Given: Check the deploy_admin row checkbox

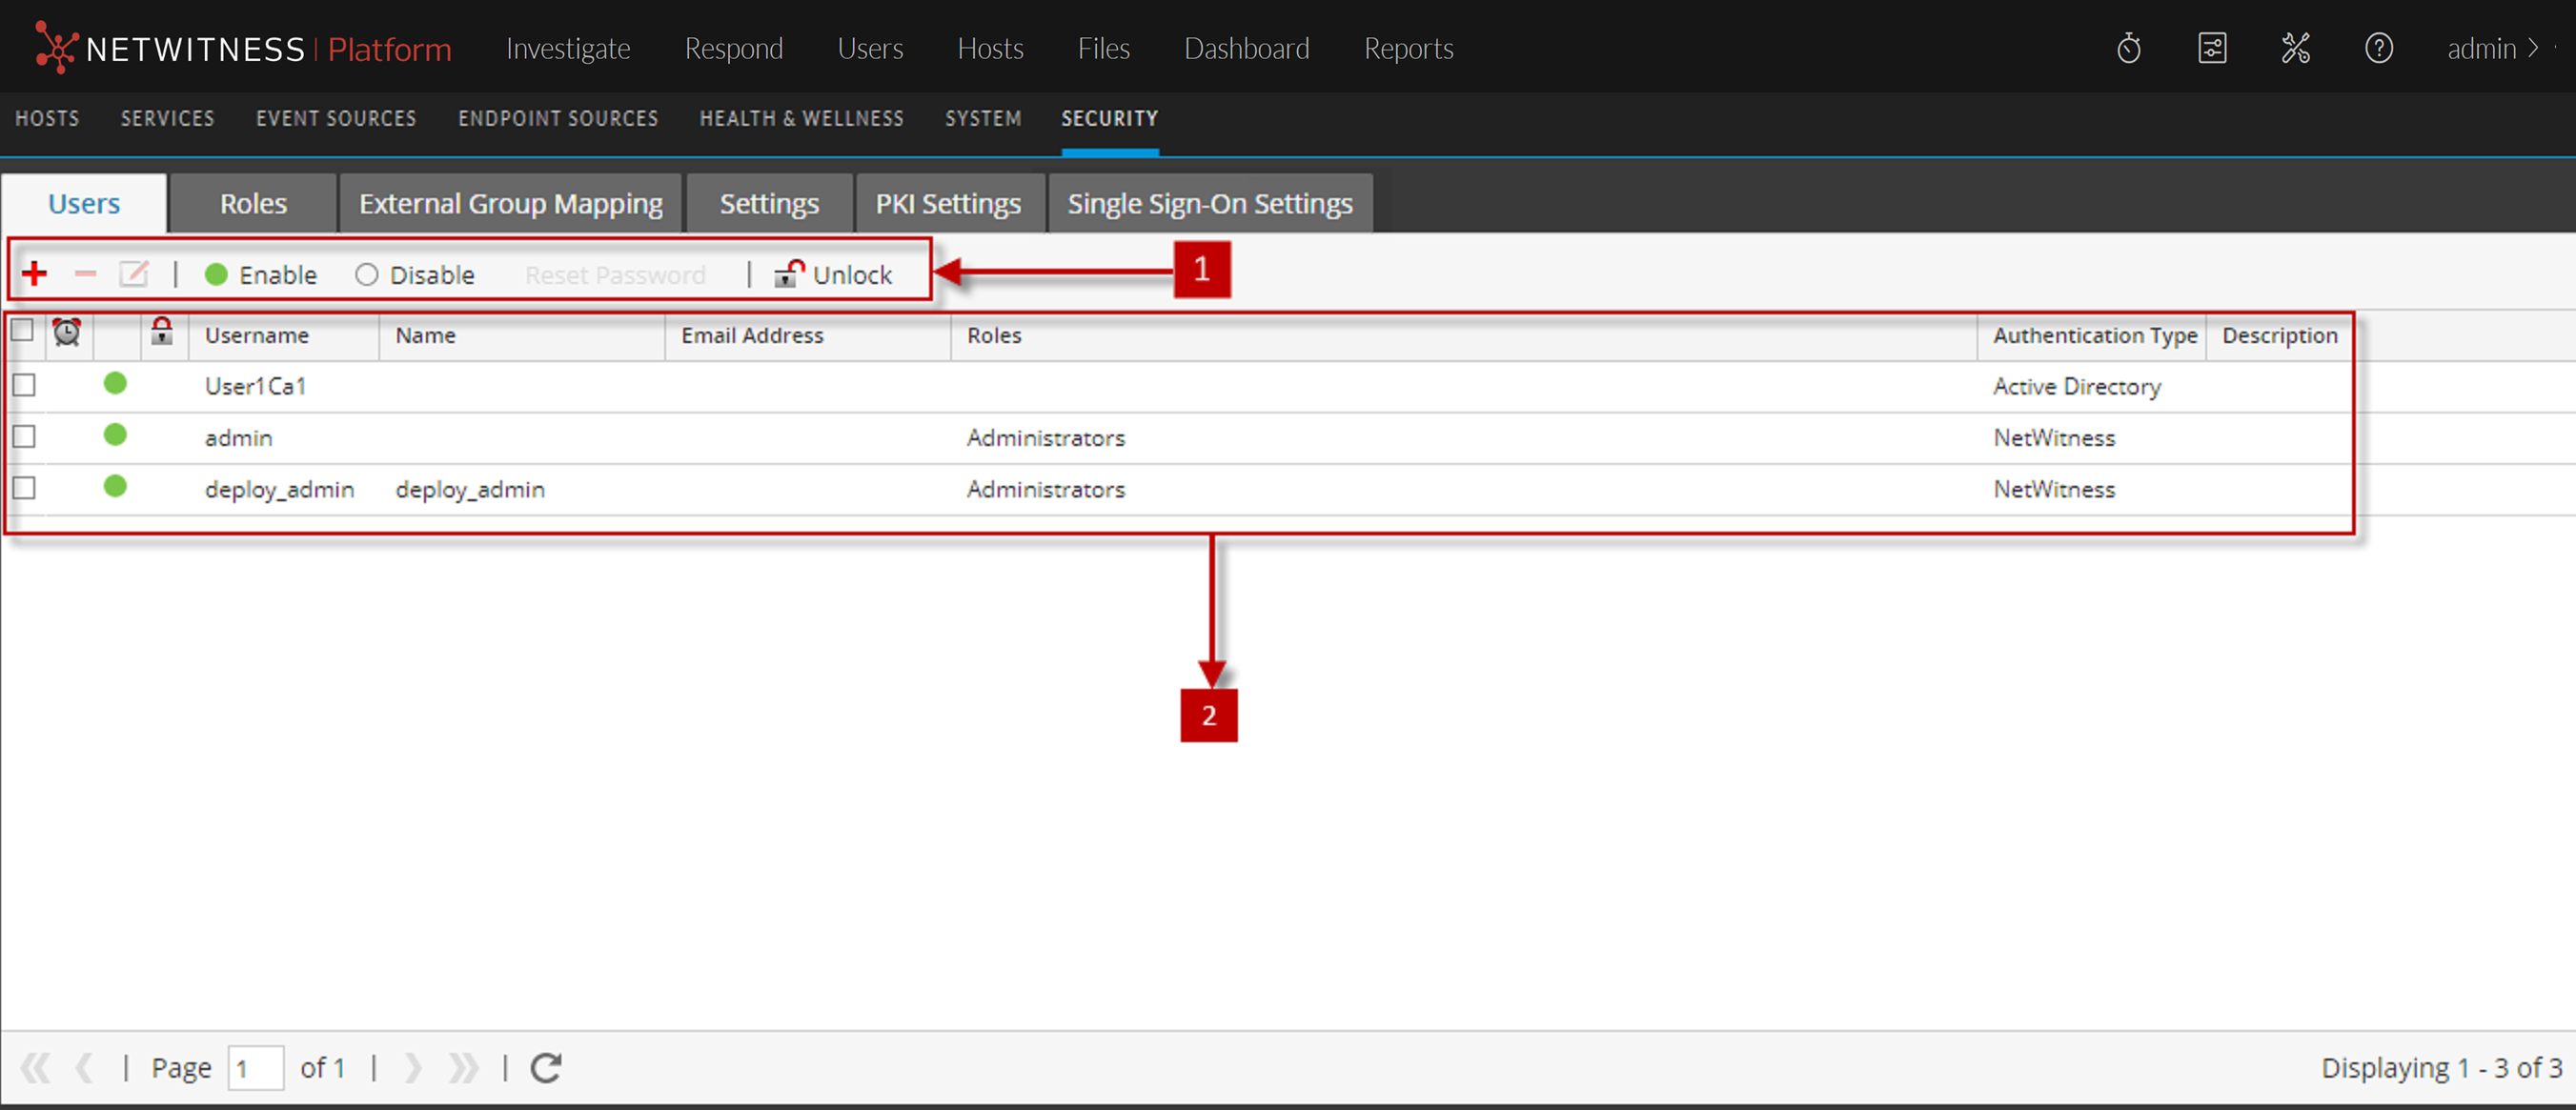Looking at the screenshot, I should point(24,488).
